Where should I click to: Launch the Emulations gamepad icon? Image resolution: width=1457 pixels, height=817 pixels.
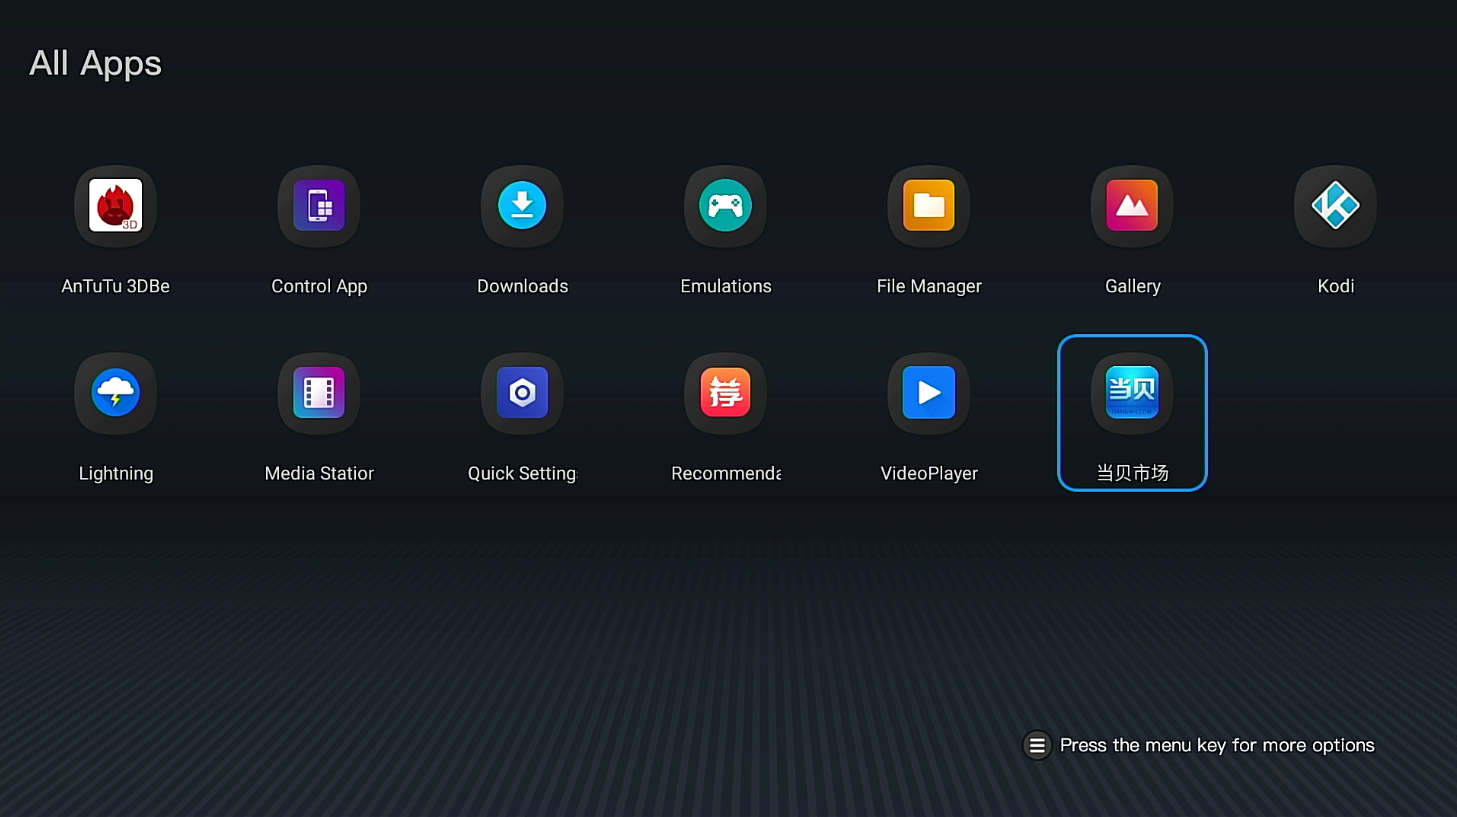point(725,206)
